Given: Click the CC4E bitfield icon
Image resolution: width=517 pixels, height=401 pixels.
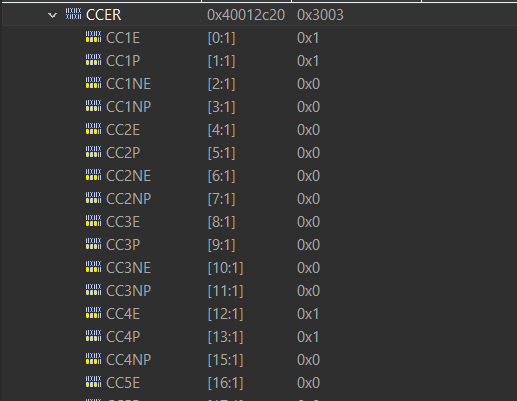Looking at the screenshot, I should [x=93, y=313].
